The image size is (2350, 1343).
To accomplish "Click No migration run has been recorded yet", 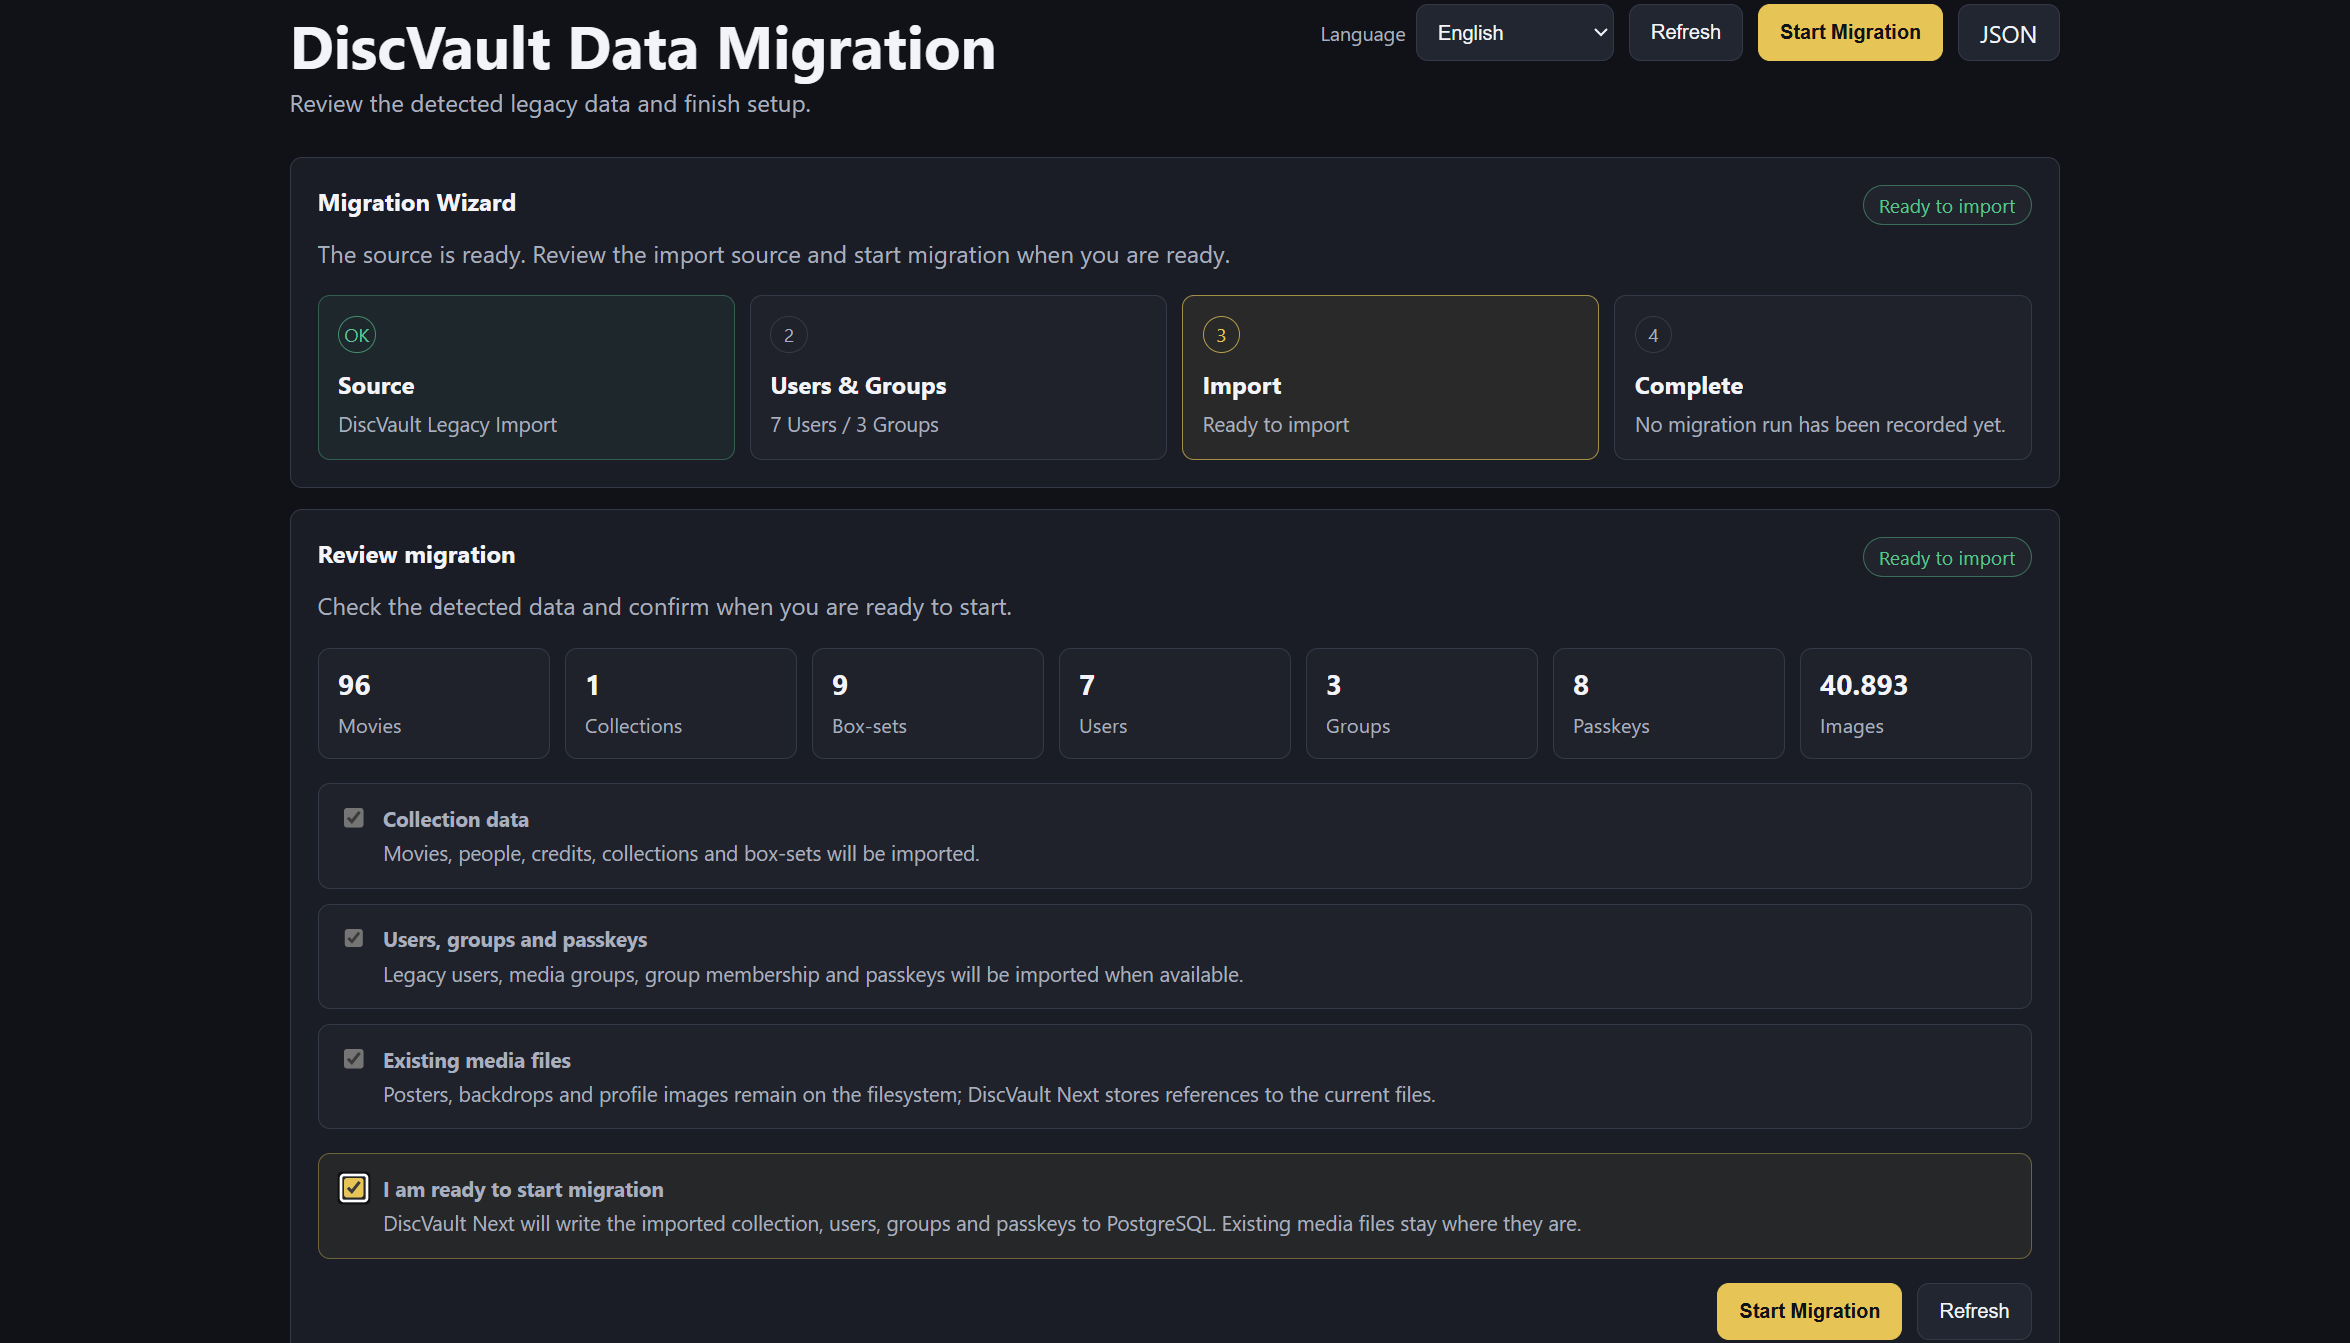I will point(1820,425).
